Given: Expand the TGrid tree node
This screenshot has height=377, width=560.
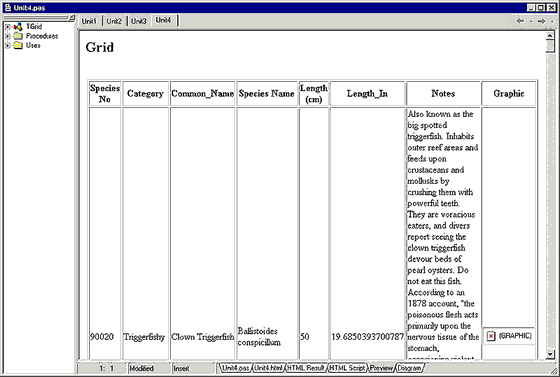Looking at the screenshot, I should (x=8, y=27).
